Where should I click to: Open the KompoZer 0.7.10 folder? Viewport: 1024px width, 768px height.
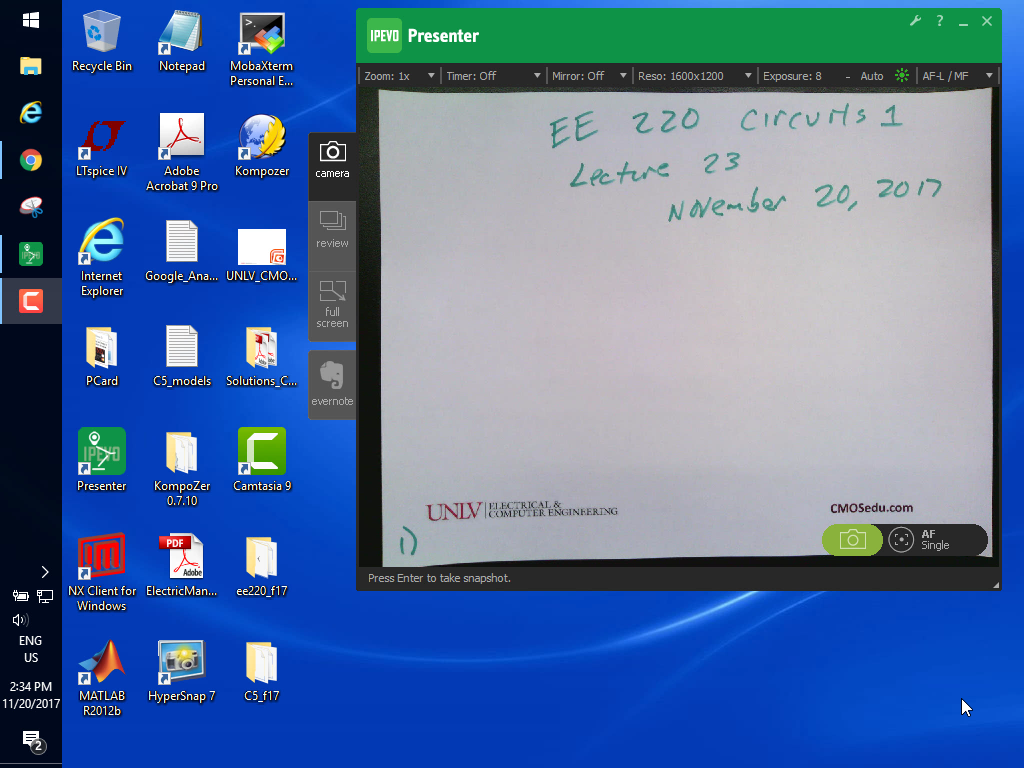(x=182, y=468)
